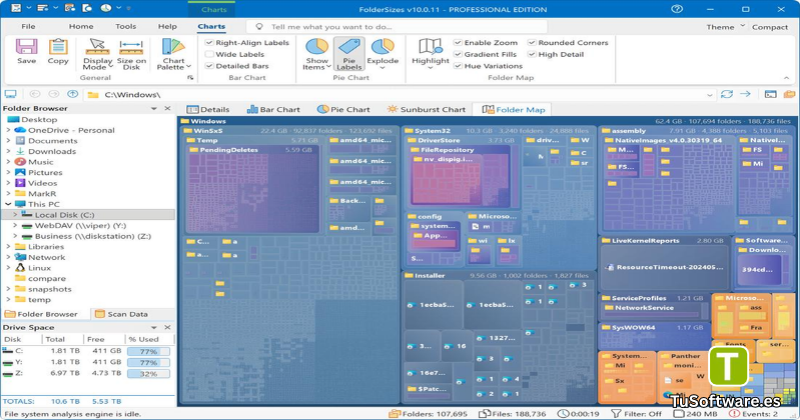Switch to the Details view tab
Image resolution: width=800 pixels, height=420 pixels.
click(208, 109)
